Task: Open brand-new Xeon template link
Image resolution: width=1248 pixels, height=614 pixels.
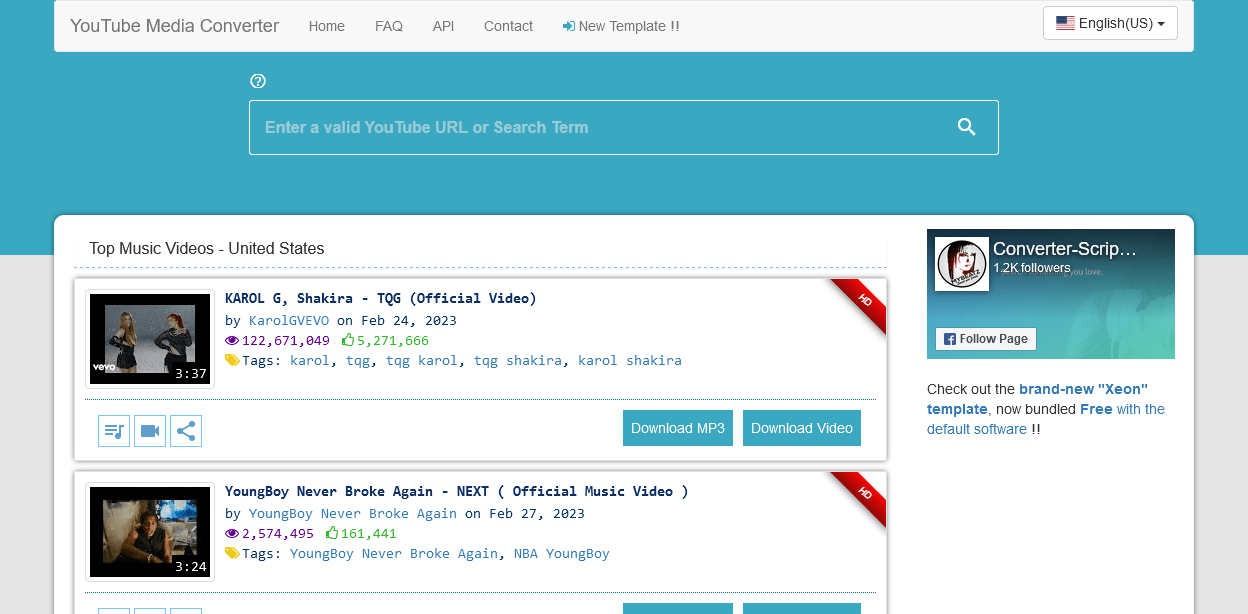Action: point(1037,399)
